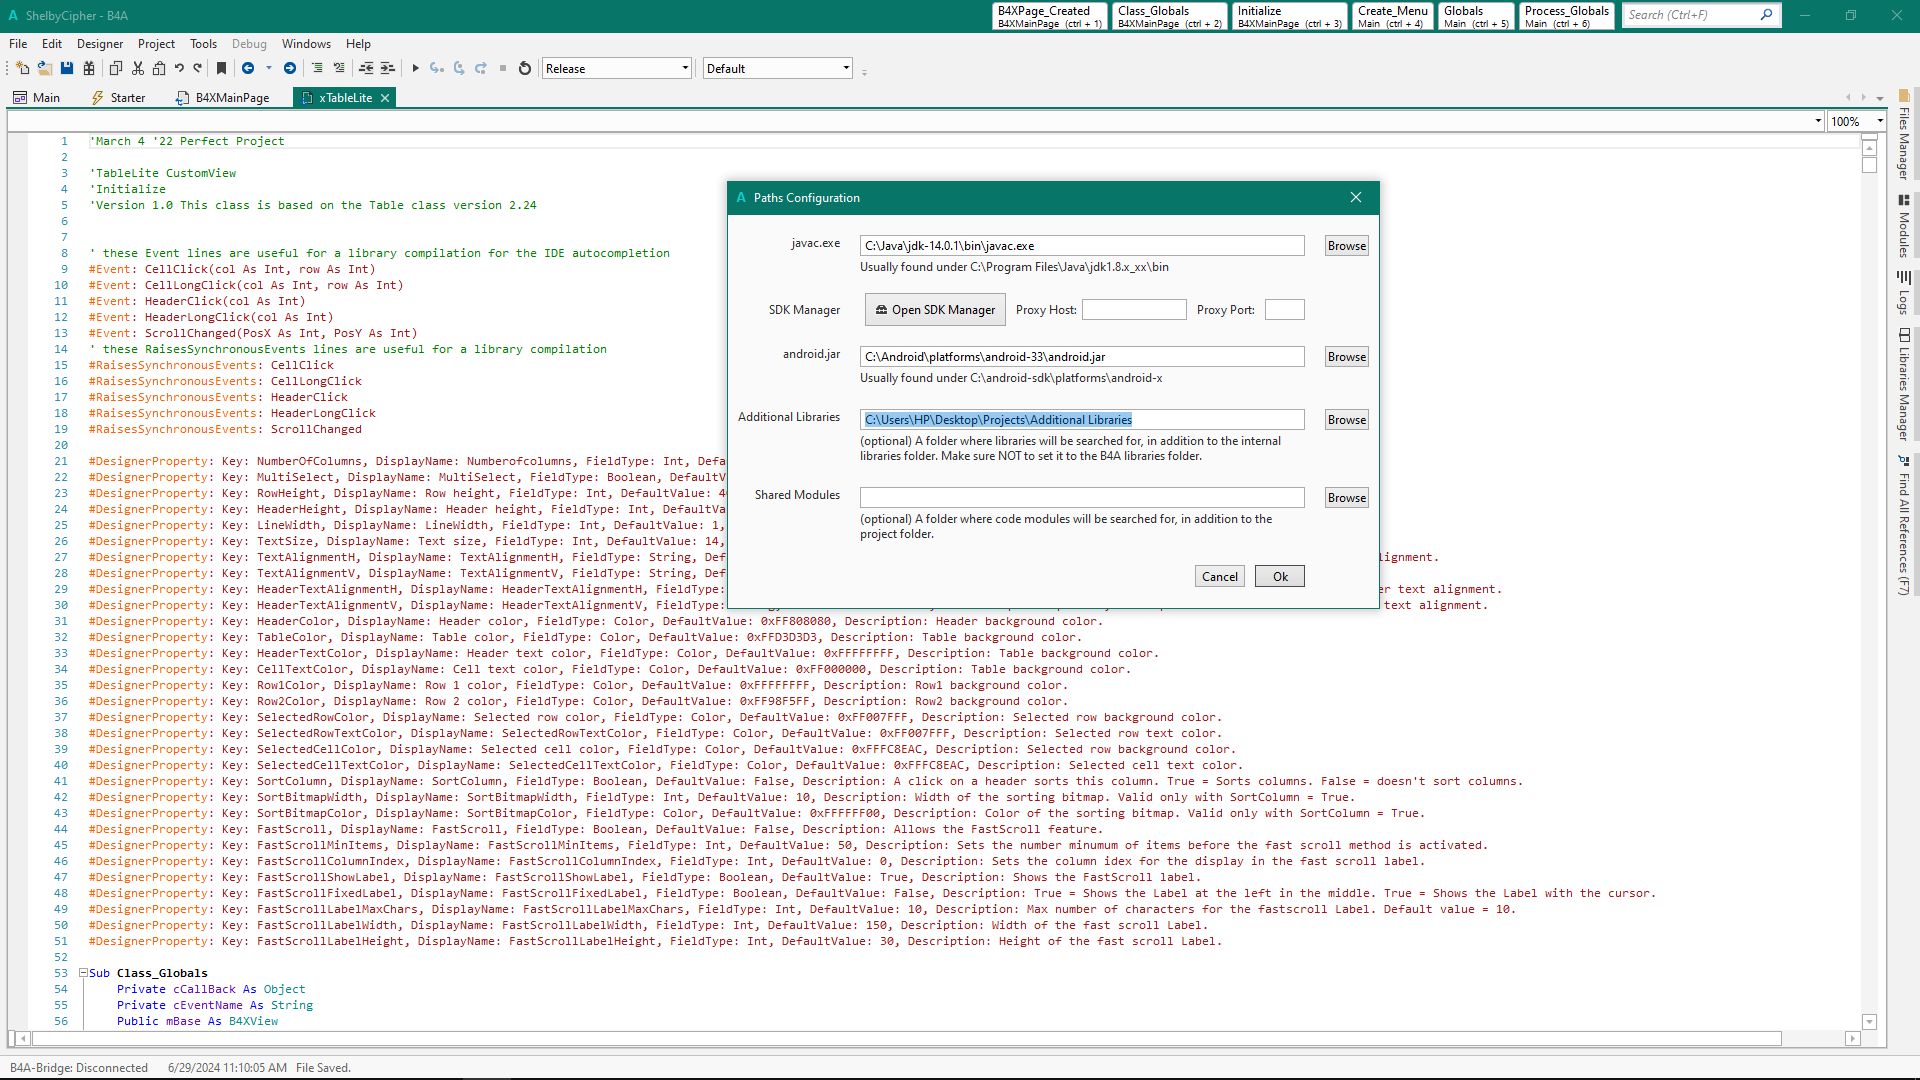Click the Cut scissors icon

[138, 69]
